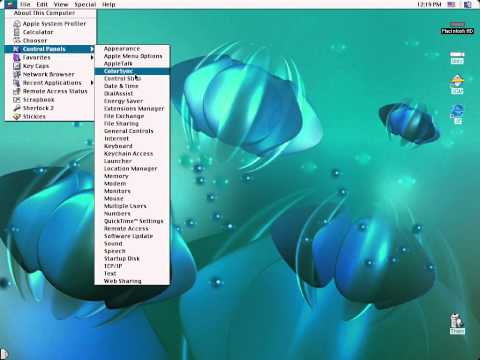Open the Appearance control panel

click(132, 49)
